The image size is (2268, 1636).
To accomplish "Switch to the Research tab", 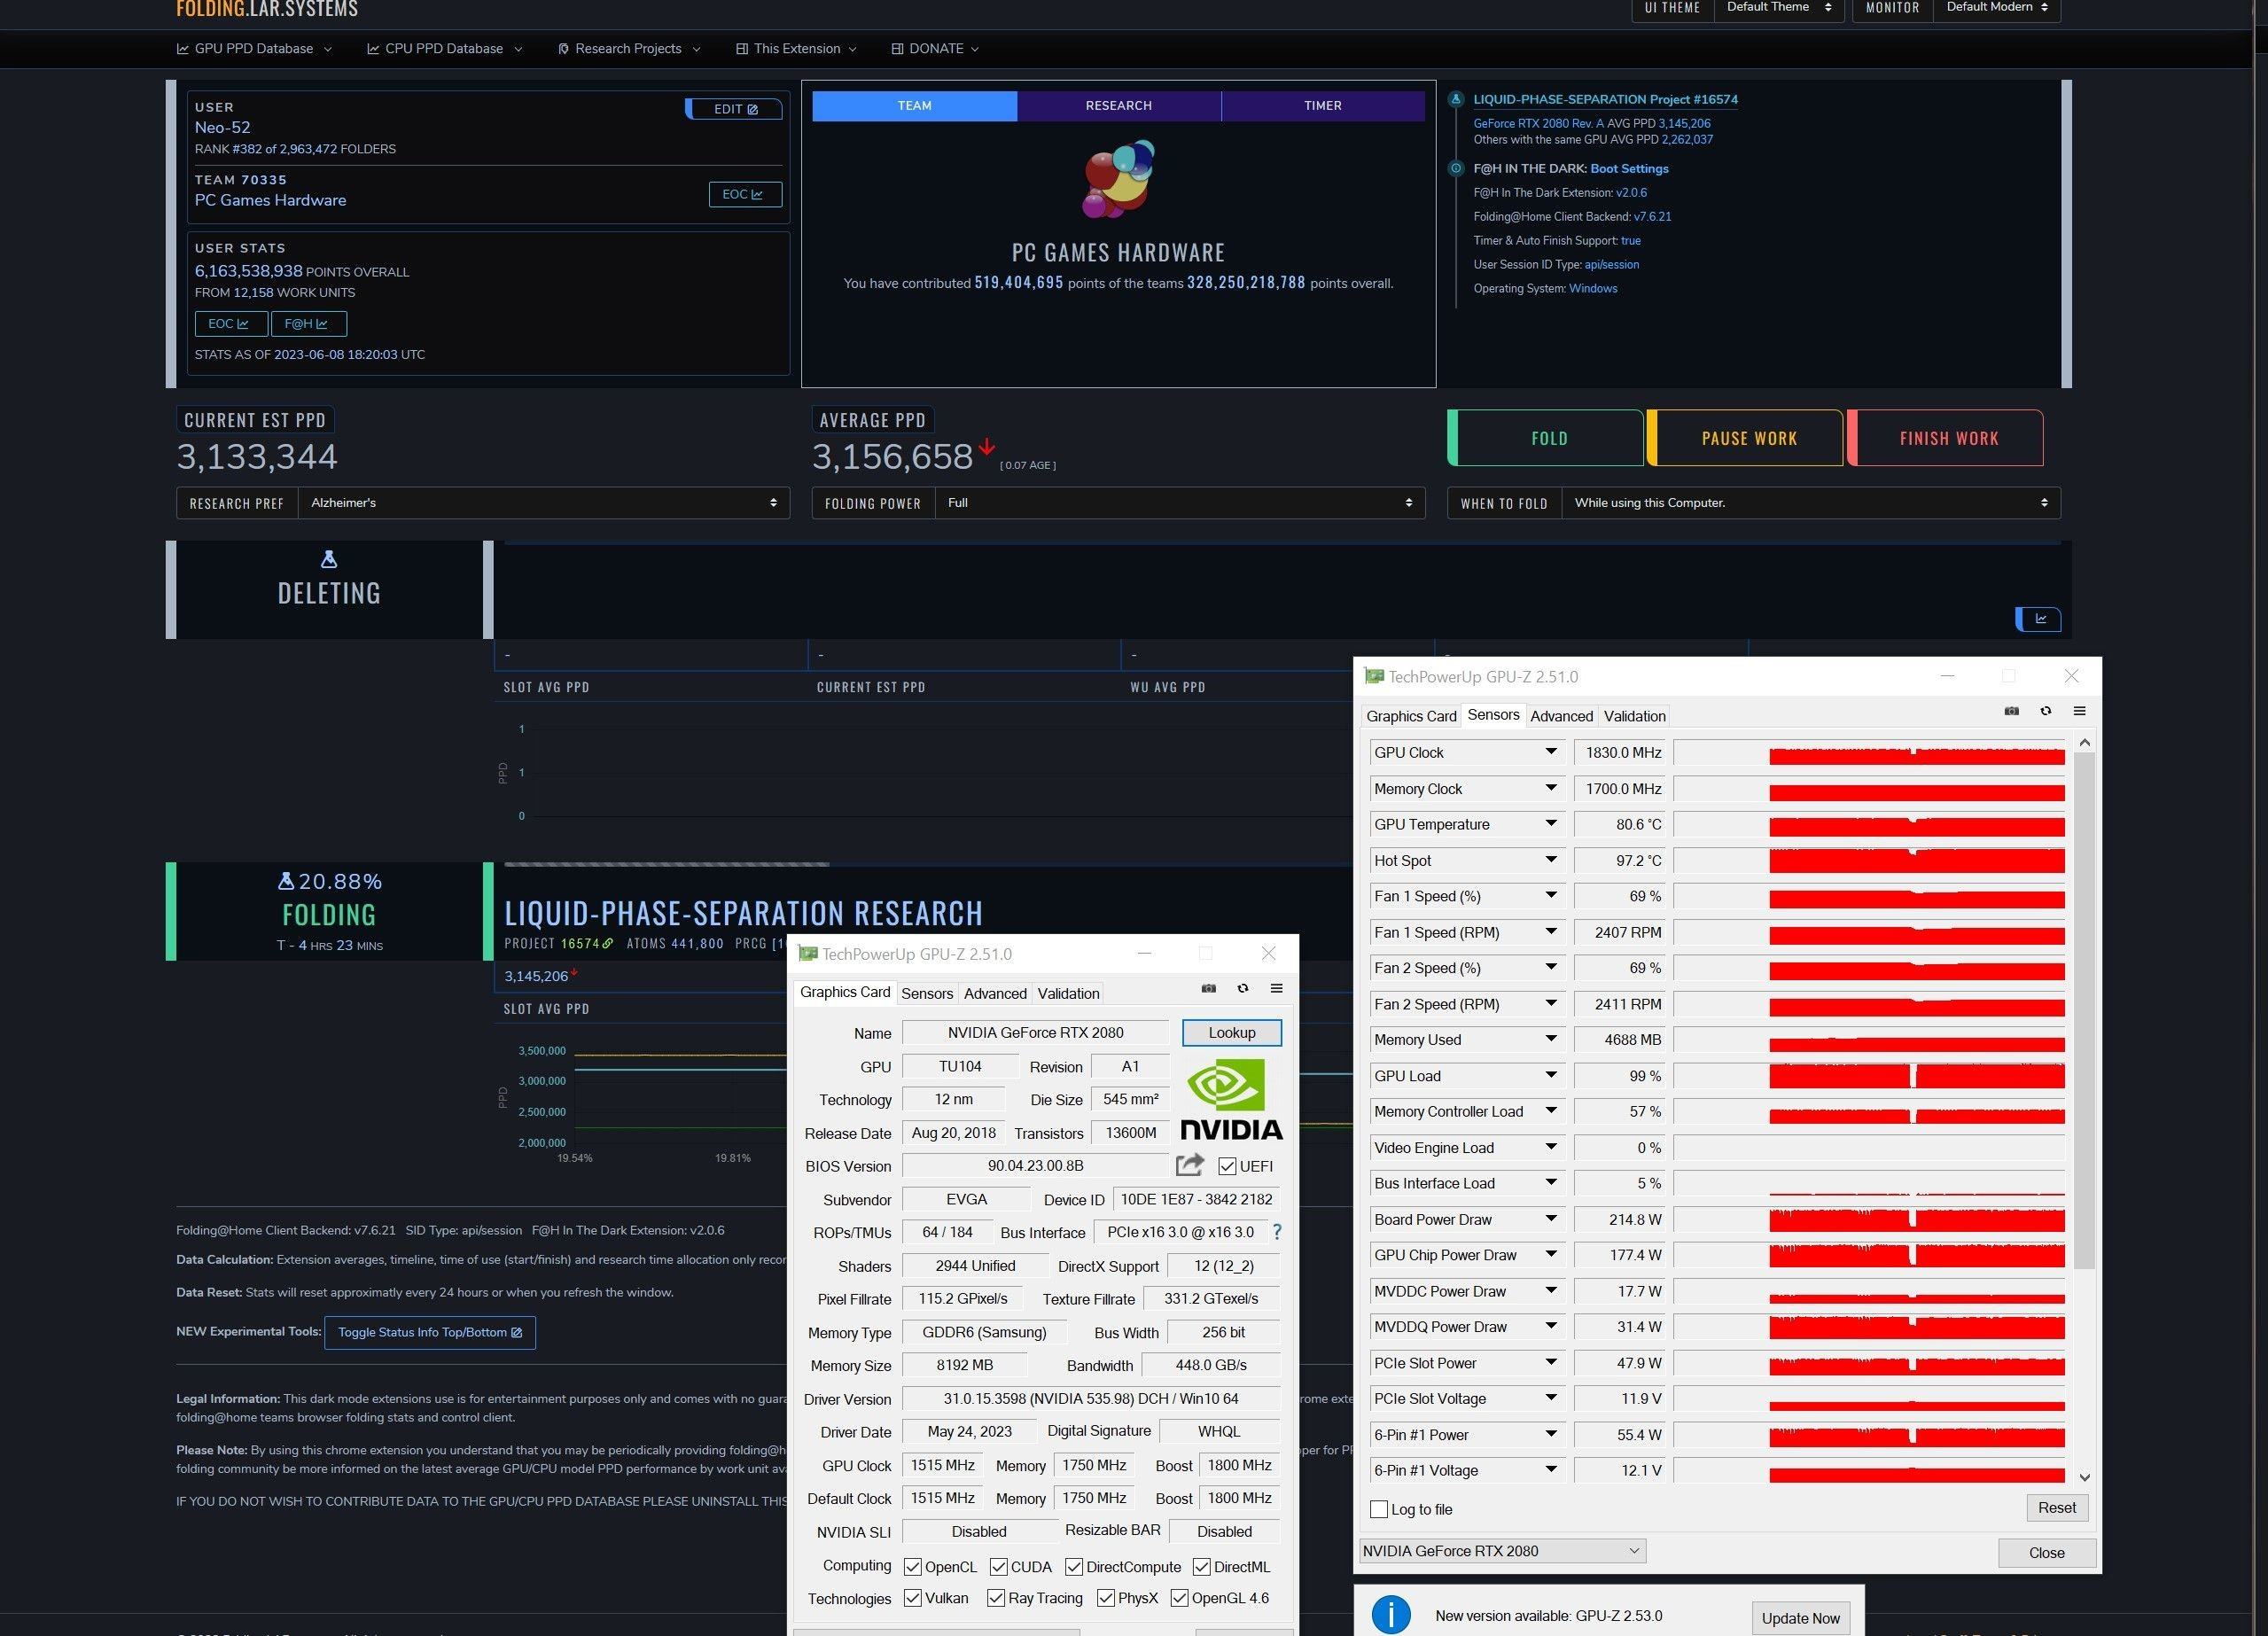I will tap(1118, 105).
